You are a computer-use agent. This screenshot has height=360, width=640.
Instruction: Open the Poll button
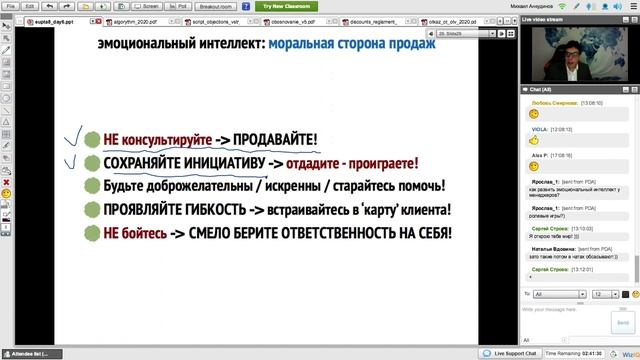point(178,6)
